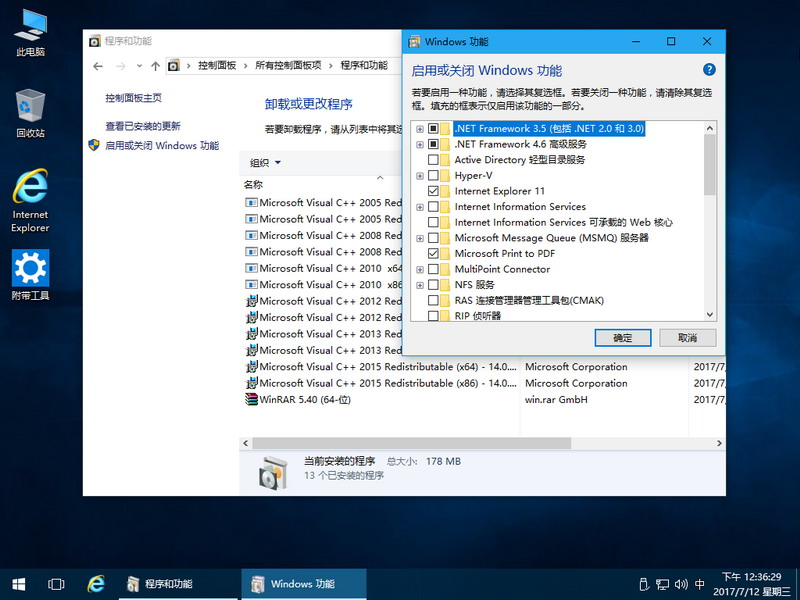Open recent locations dropdown arrow
The image size is (800, 600).
point(139,66)
